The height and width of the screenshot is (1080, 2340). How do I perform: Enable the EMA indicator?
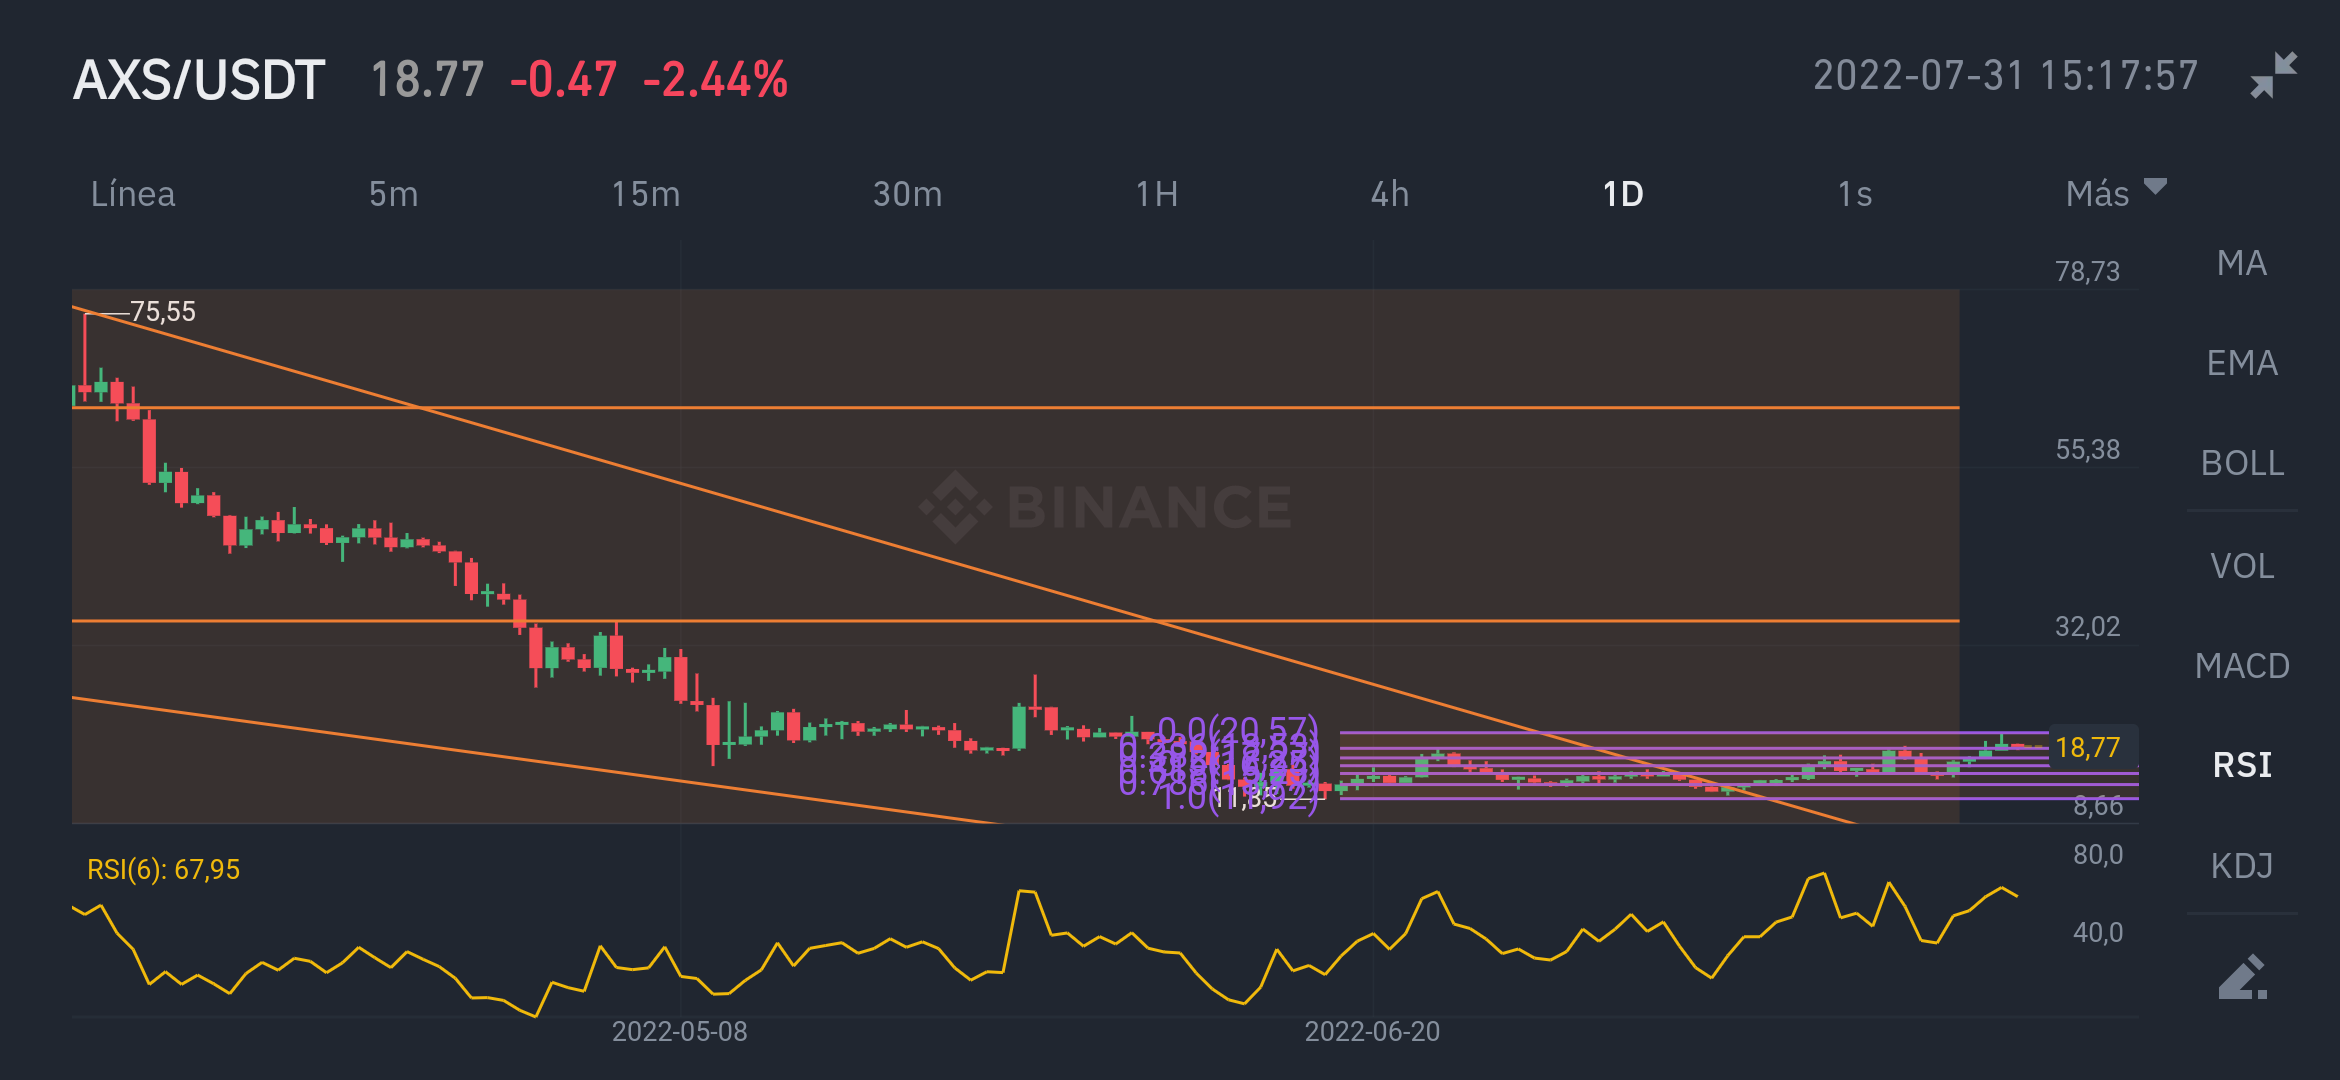[2242, 363]
